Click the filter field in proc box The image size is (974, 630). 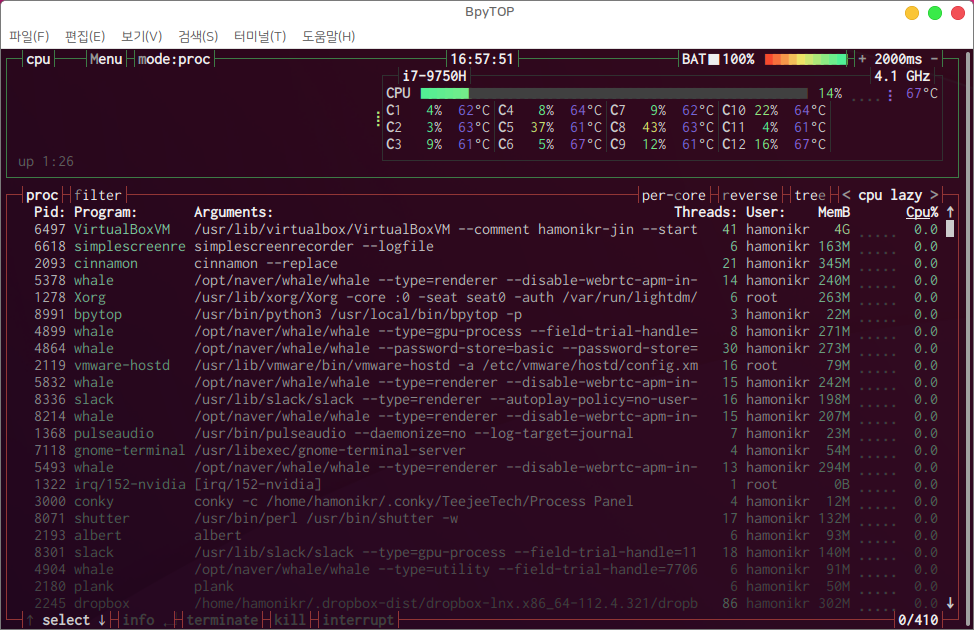coord(97,195)
